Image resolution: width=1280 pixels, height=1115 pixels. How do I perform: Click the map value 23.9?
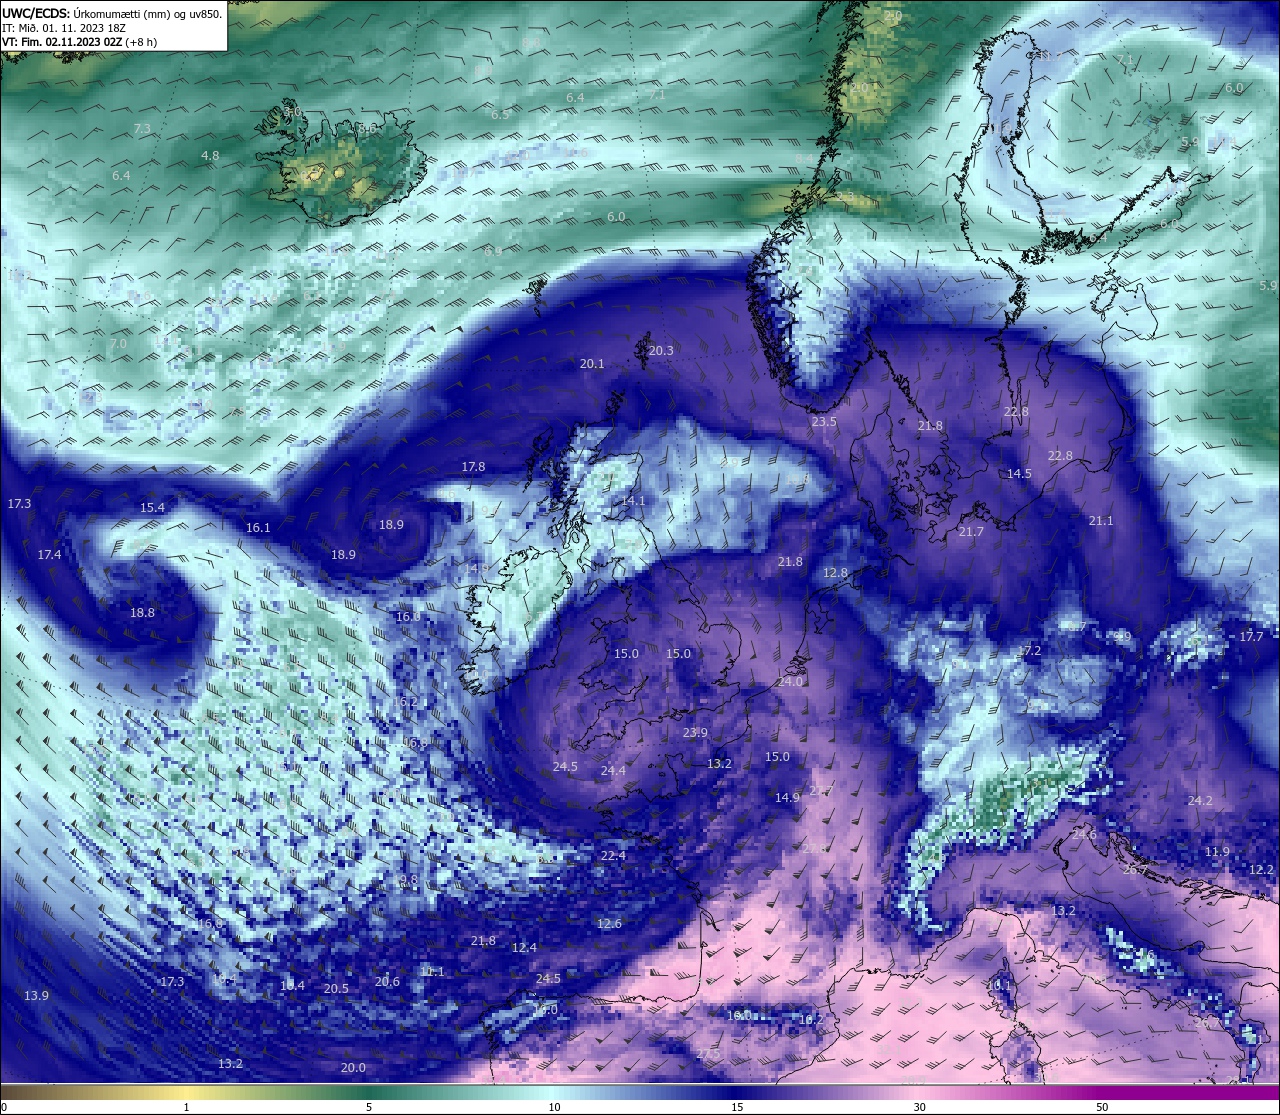[x=695, y=733]
